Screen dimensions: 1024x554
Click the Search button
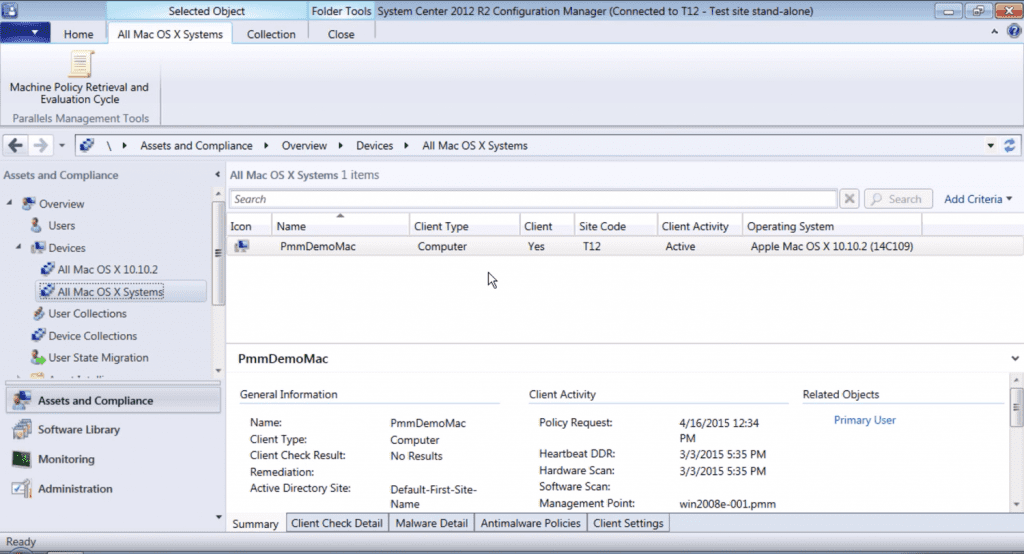pos(897,199)
